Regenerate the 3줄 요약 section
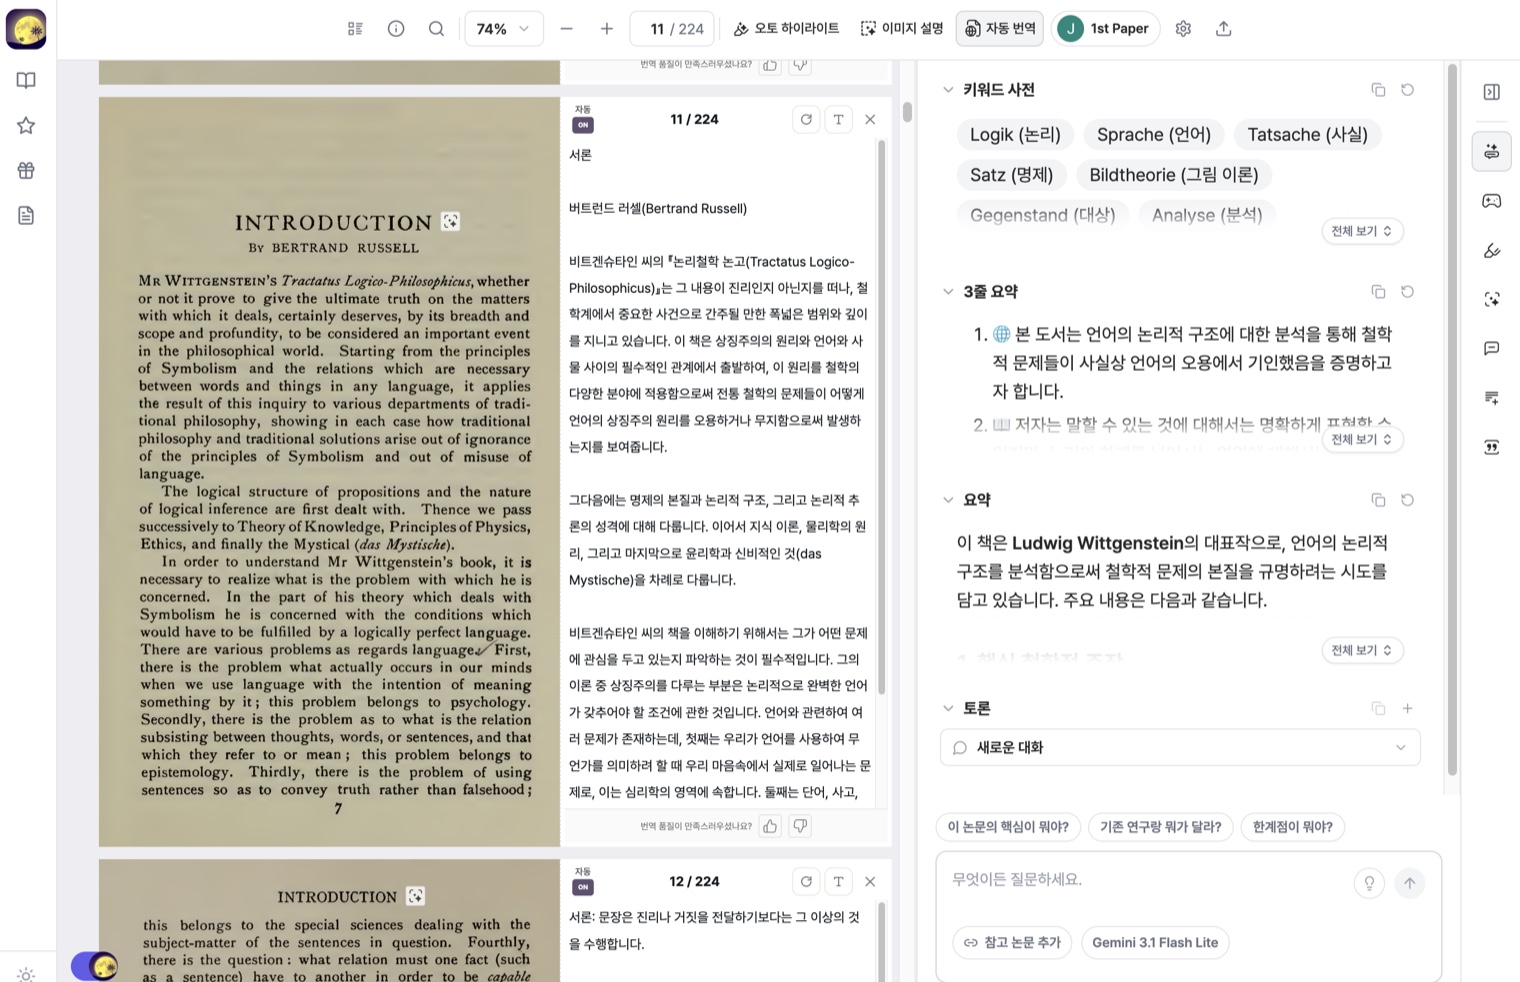 [1407, 292]
